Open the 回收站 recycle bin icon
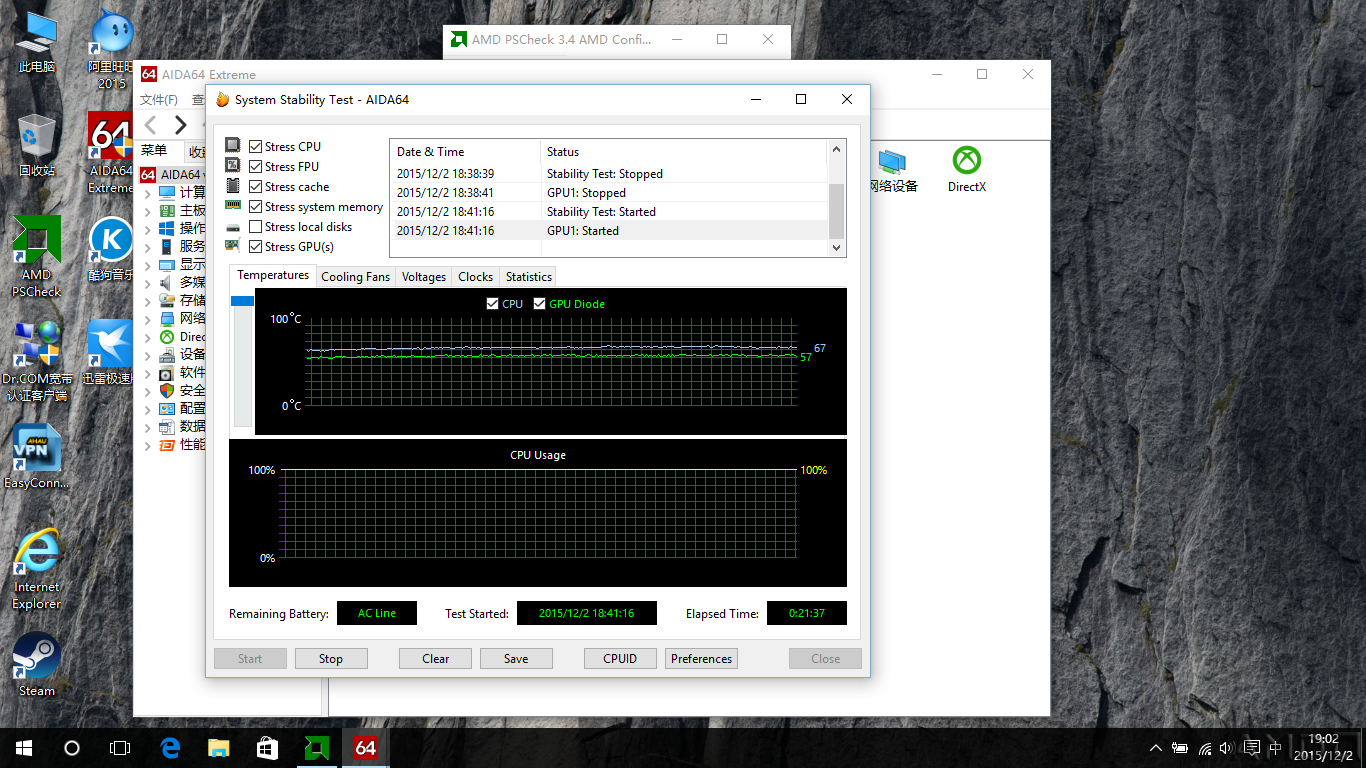 [x=37, y=144]
